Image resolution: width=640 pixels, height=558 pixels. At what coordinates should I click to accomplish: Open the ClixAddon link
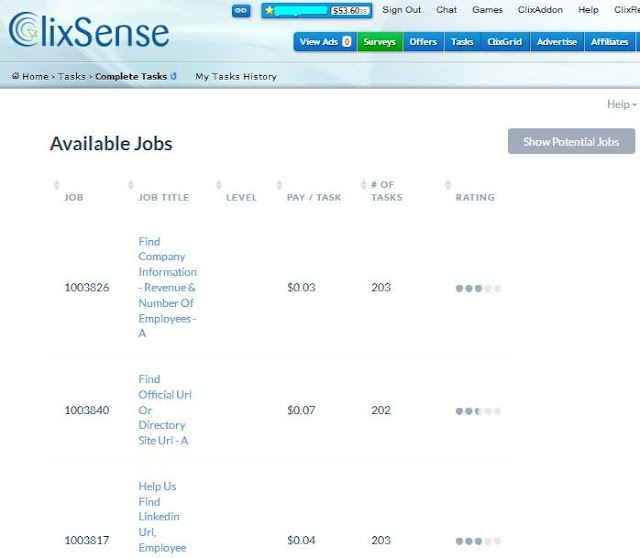540,10
